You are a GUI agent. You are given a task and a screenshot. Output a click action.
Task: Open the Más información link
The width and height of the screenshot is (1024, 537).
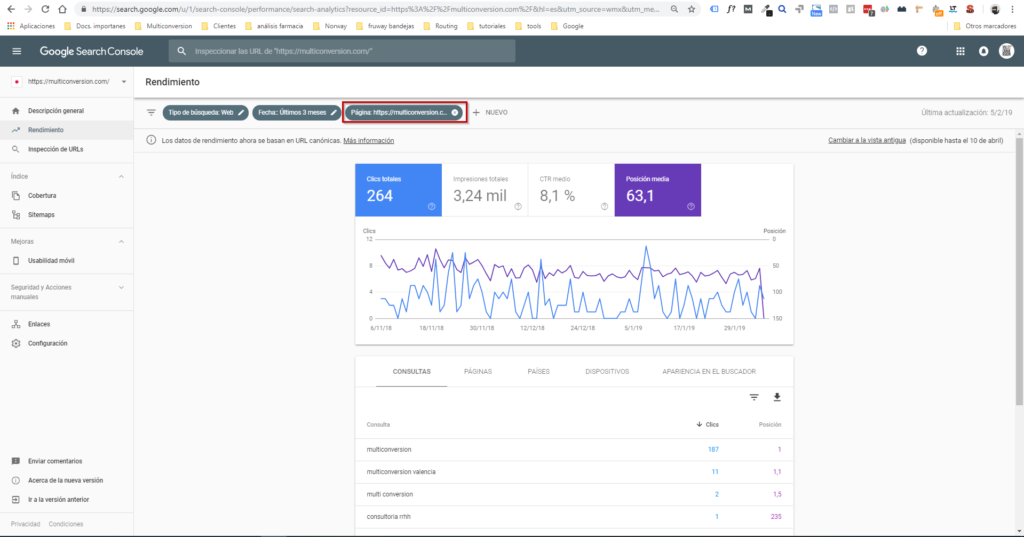pyautogui.click(x=368, y=140)
